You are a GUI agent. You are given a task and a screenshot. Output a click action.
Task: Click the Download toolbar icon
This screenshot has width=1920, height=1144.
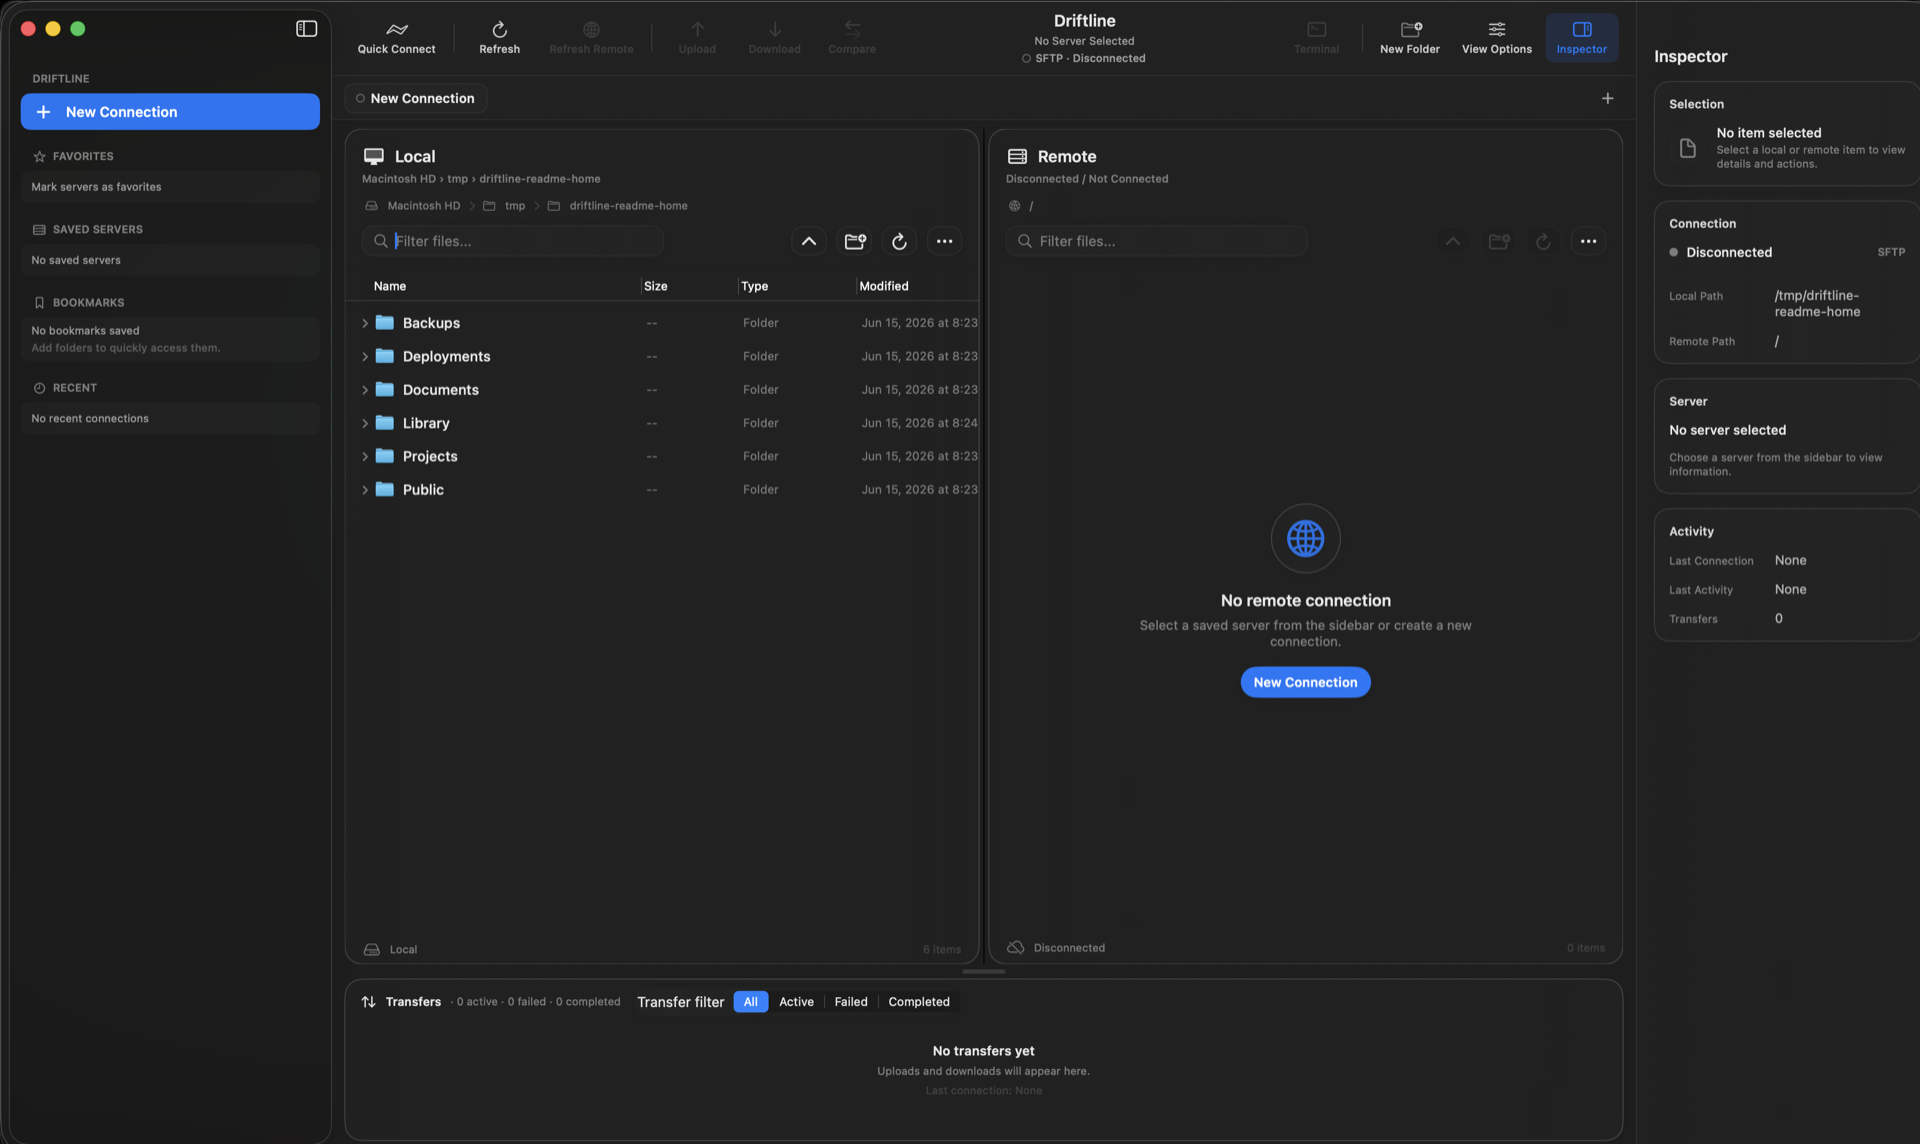tap(774, 38)
